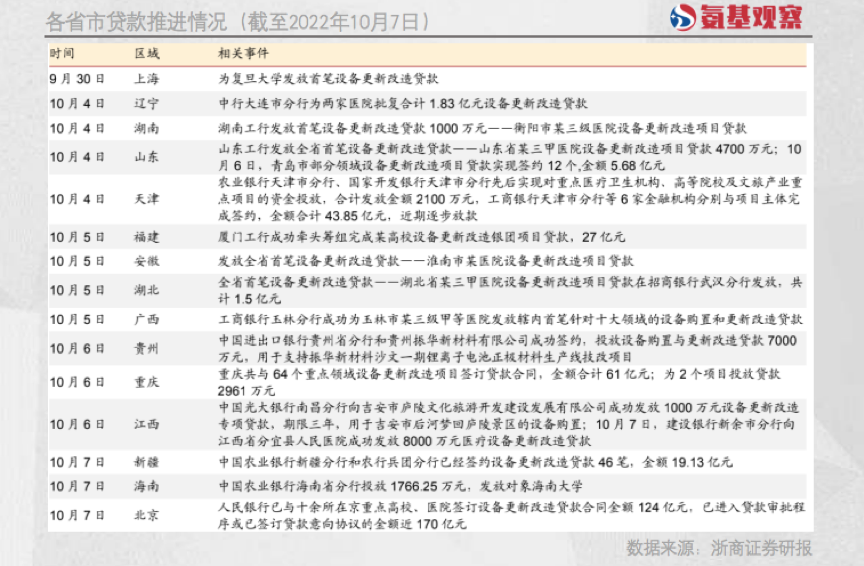Click the 广西 row event text about 玉林分行
The width and height of the screenshot is (864, 566).
tap(510, 320)
